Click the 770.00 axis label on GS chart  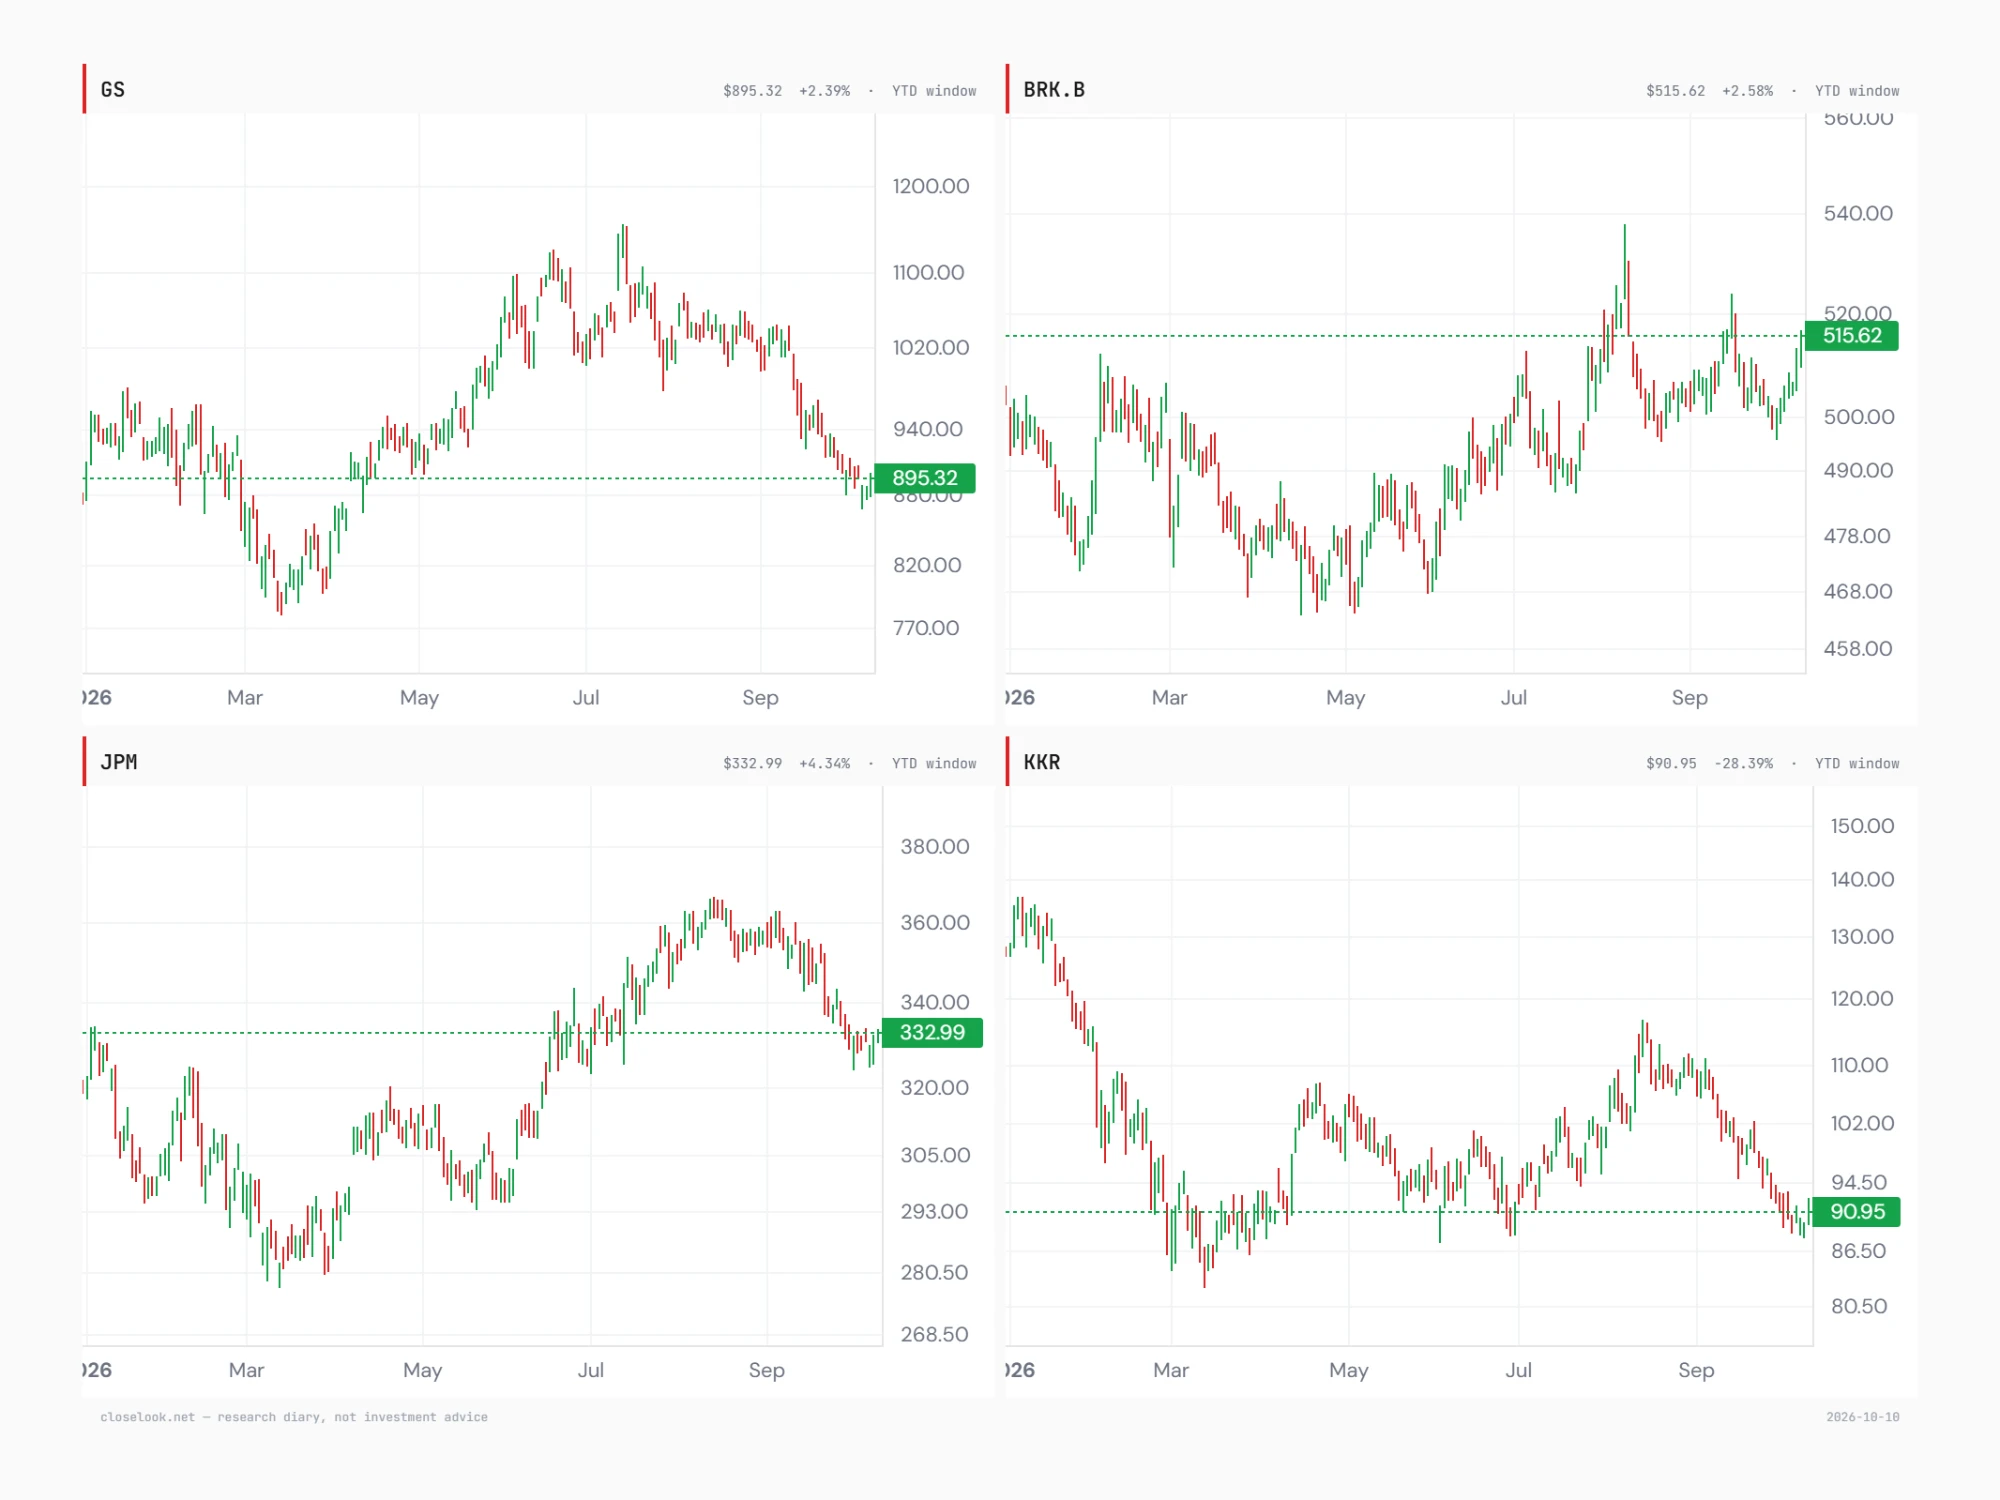point(926,628)
